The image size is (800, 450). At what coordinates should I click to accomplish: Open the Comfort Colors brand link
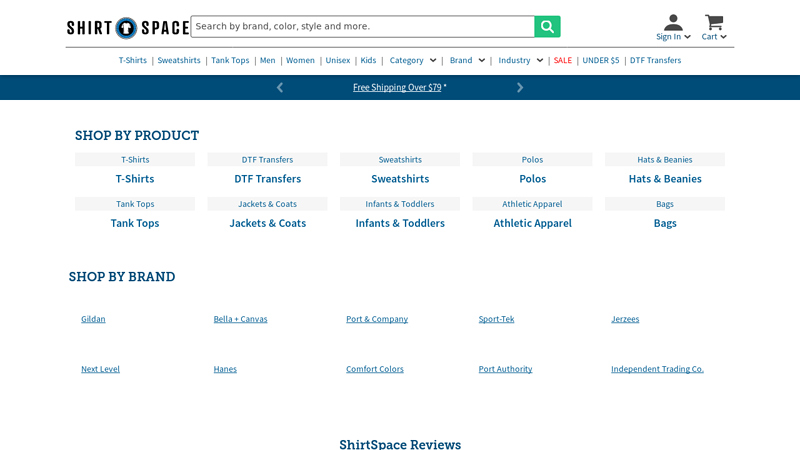[x=375, y=369]
